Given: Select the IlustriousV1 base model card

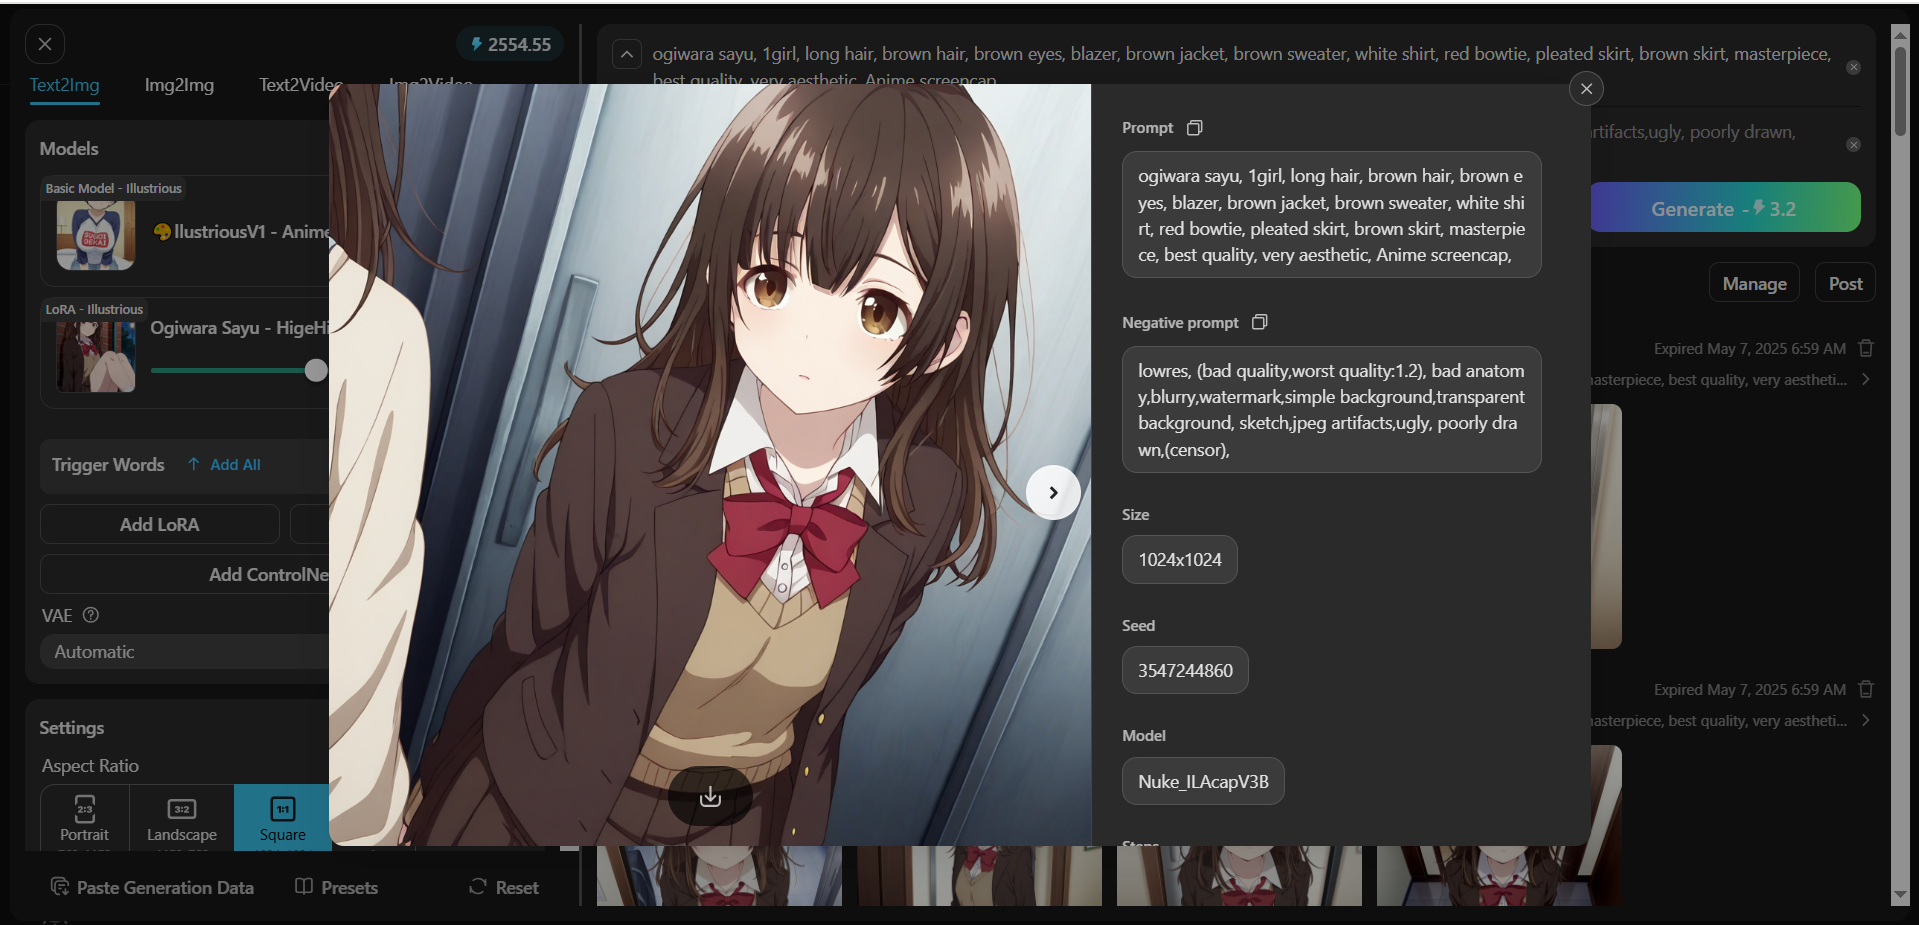Looking at the screenshot, I should (x=185, y=232).
